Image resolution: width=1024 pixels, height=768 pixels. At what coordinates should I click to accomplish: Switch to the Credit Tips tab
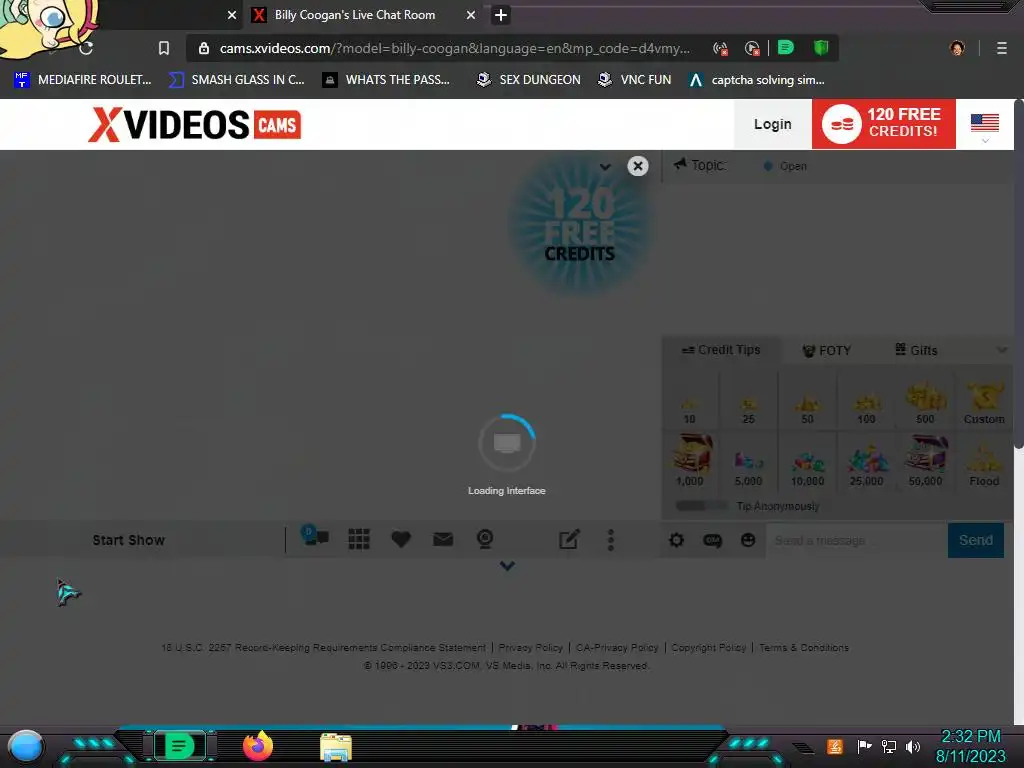[721, 350]
